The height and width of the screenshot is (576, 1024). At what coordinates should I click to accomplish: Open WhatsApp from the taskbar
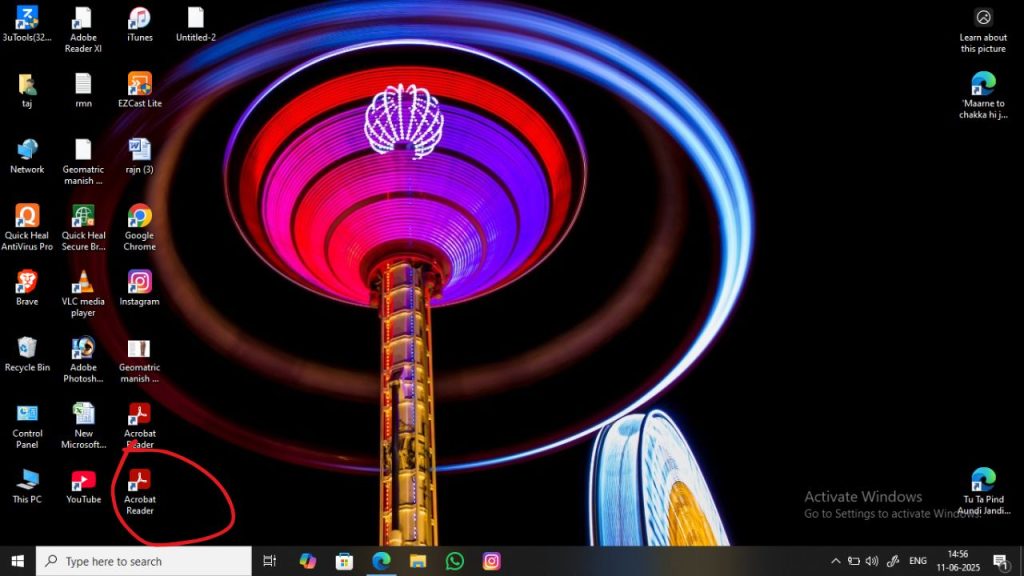(455, 561)
